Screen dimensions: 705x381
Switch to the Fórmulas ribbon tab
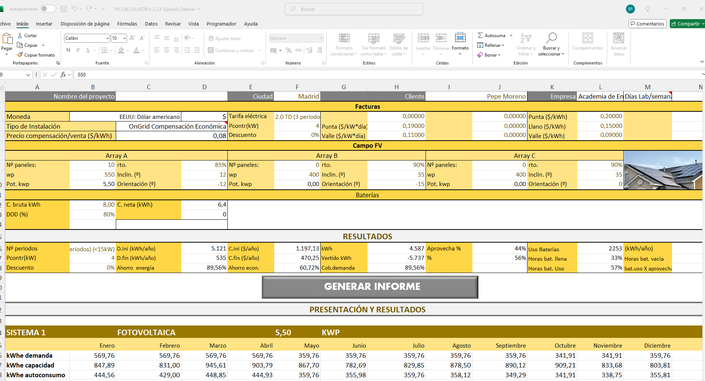click(x=127, y=24)
